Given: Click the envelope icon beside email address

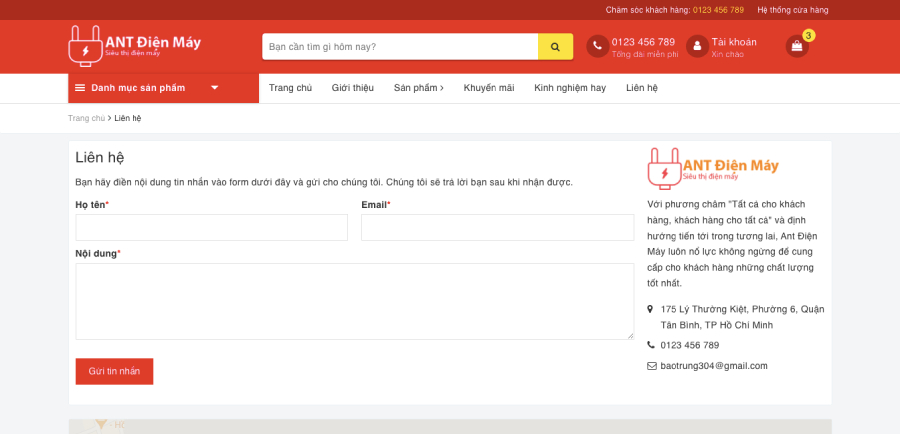Looking at the screenshot, I should (651, 366).
